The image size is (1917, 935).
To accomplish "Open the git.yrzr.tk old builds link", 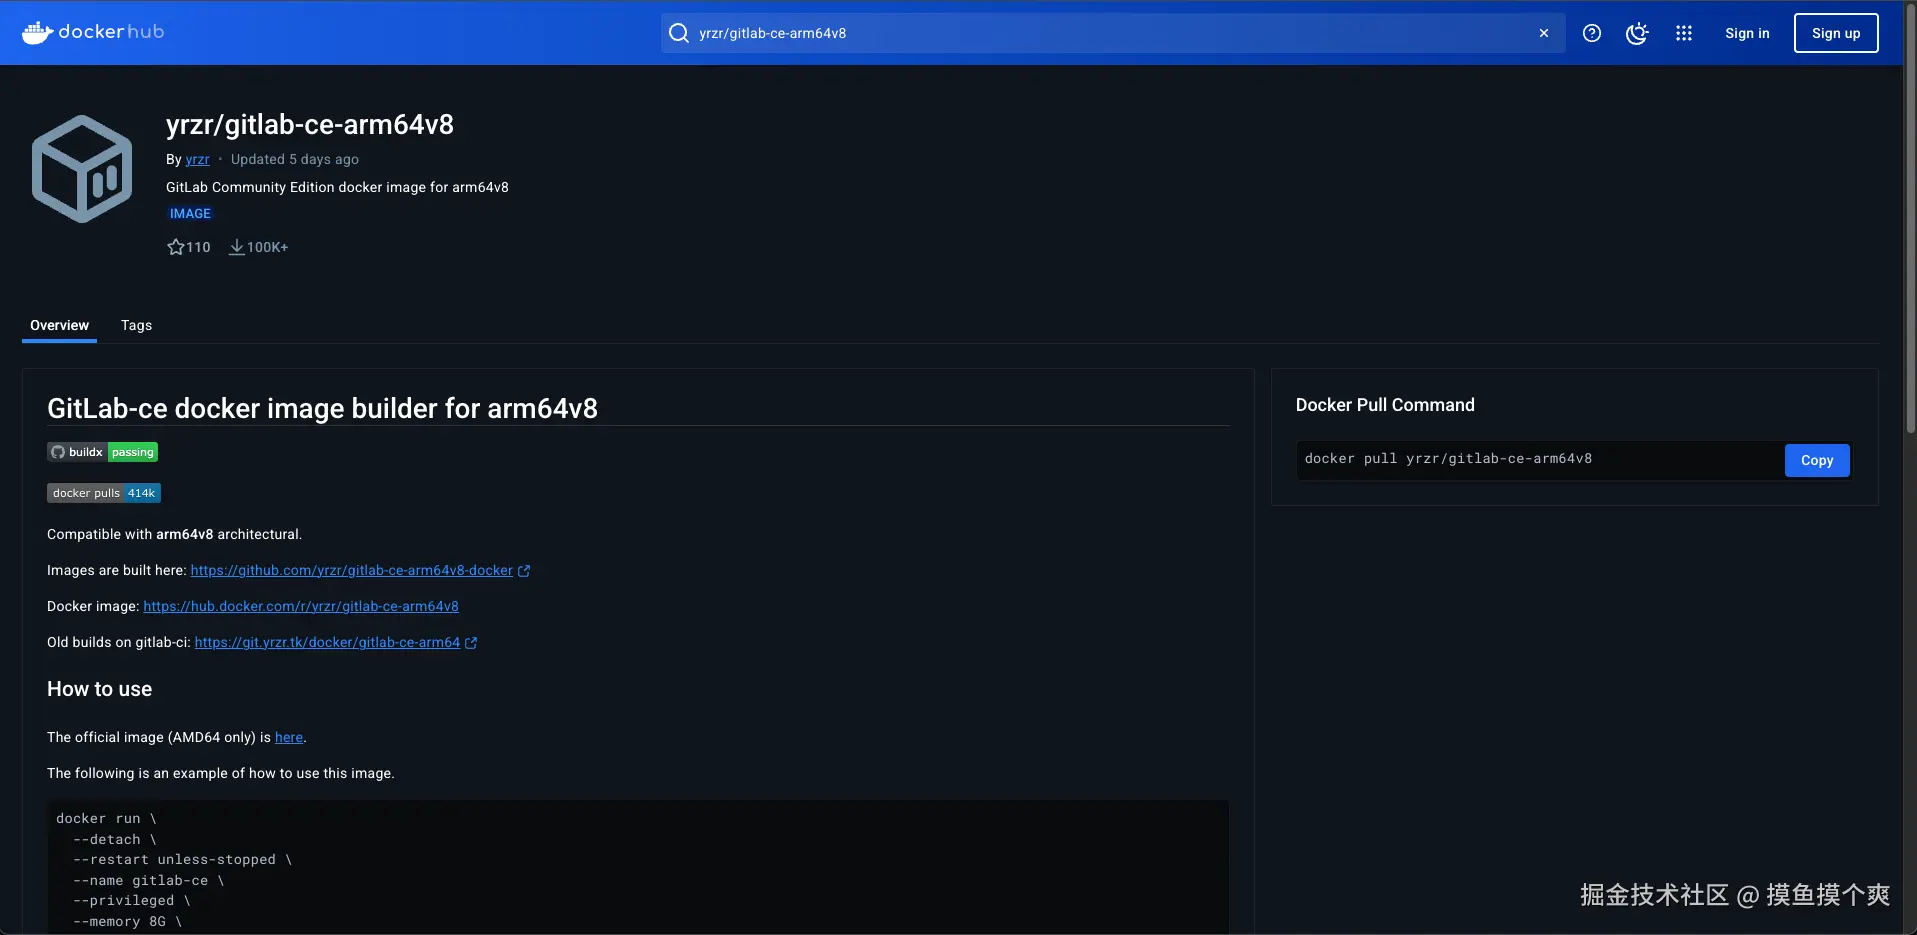I will [x=327, y=642].
